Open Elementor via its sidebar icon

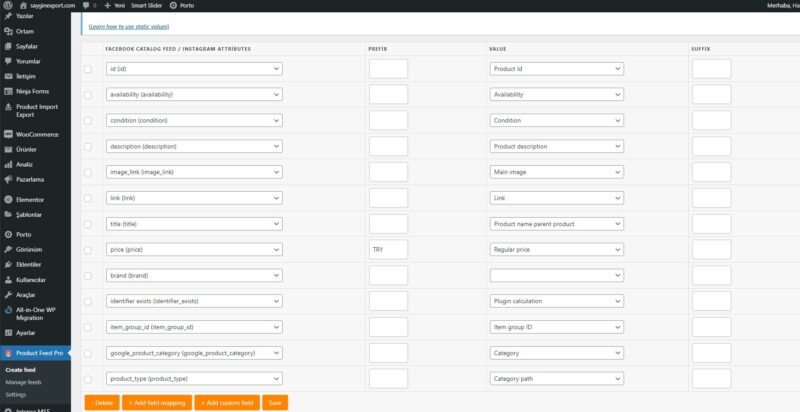click(x=8, y=199)
